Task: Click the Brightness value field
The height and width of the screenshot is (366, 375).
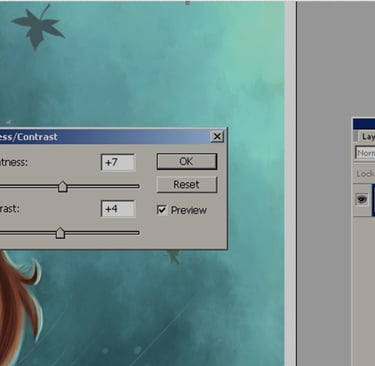Action: click(x=118, y=162)
